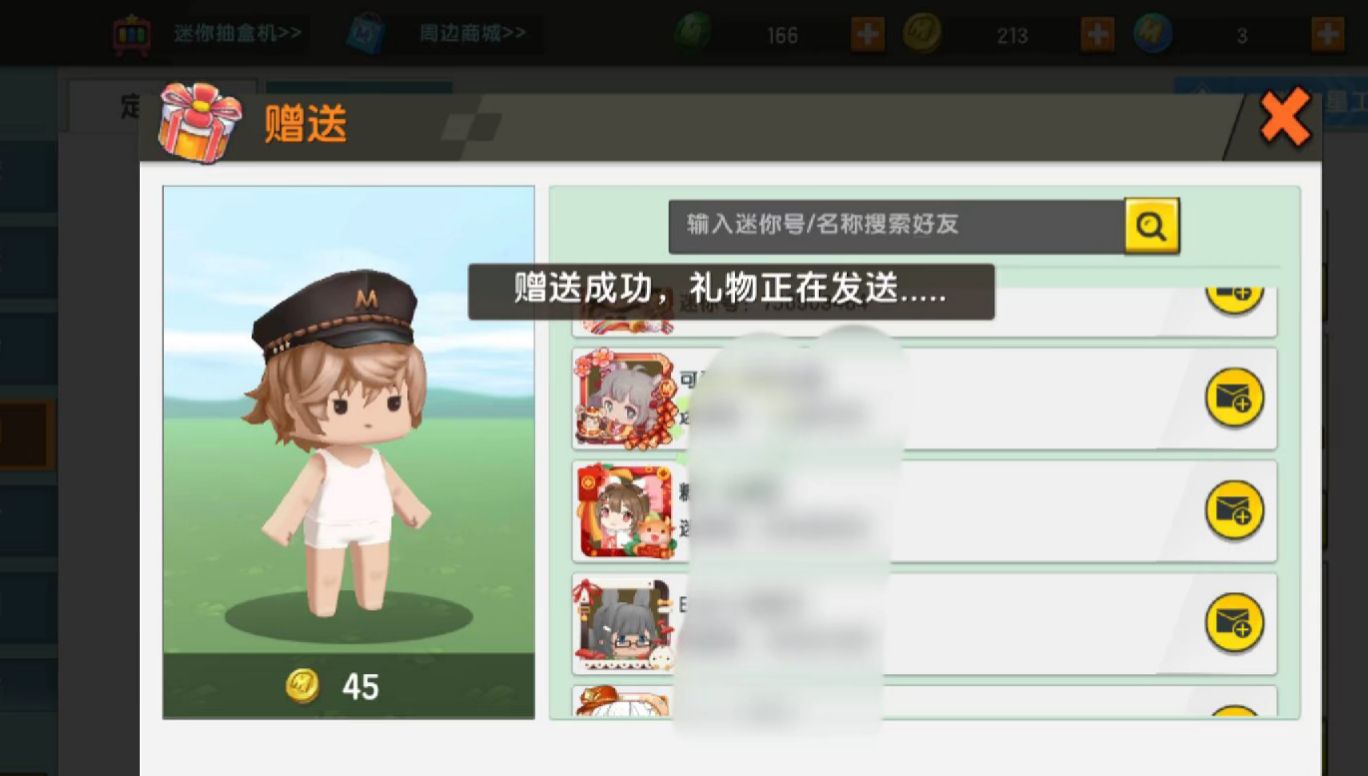Image resolution: width=1368 pixels, height=776 pixels.
Task: Send gift to friend with brown-haired ox avatar
Action: (1234, 511)
